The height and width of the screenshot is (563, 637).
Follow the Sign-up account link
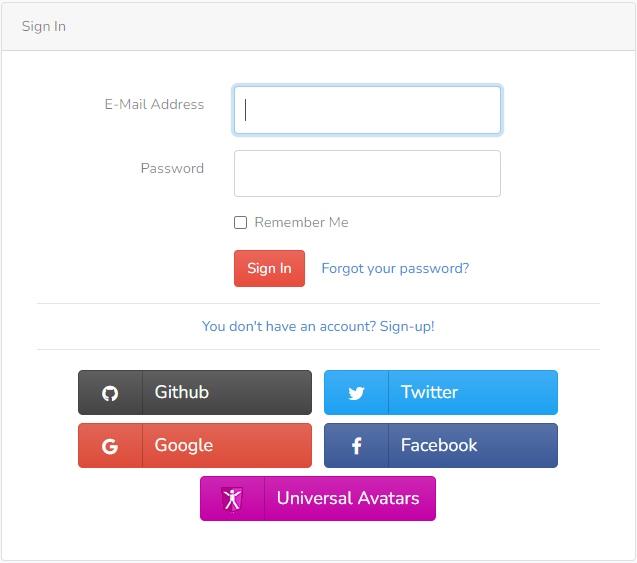click(318, 326)
